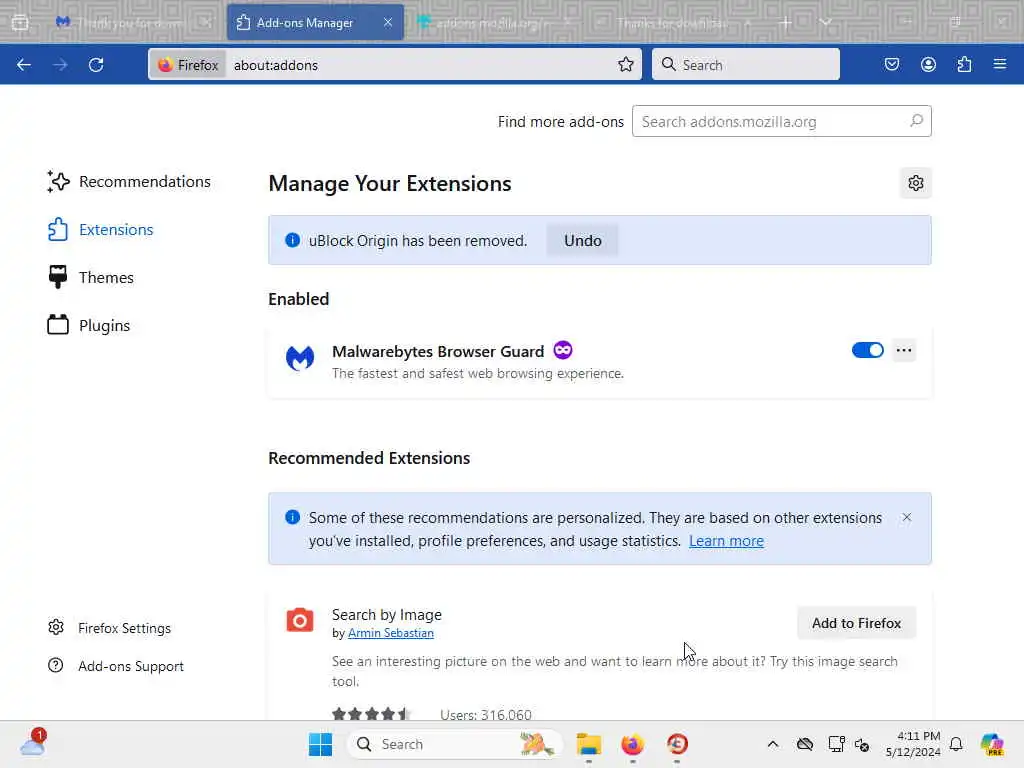Expand the list all tabs chevron
This screenshot has height=768, width=1024.
tap(826, 22)
